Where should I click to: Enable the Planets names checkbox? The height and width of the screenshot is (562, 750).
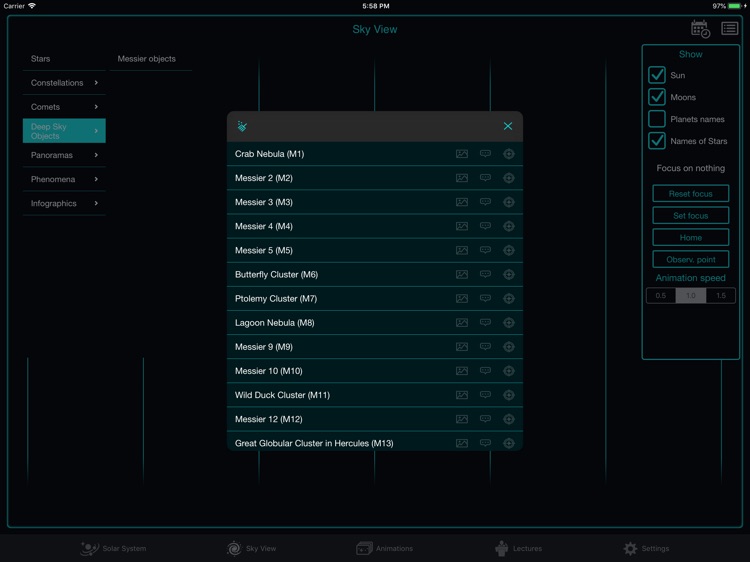657,119
